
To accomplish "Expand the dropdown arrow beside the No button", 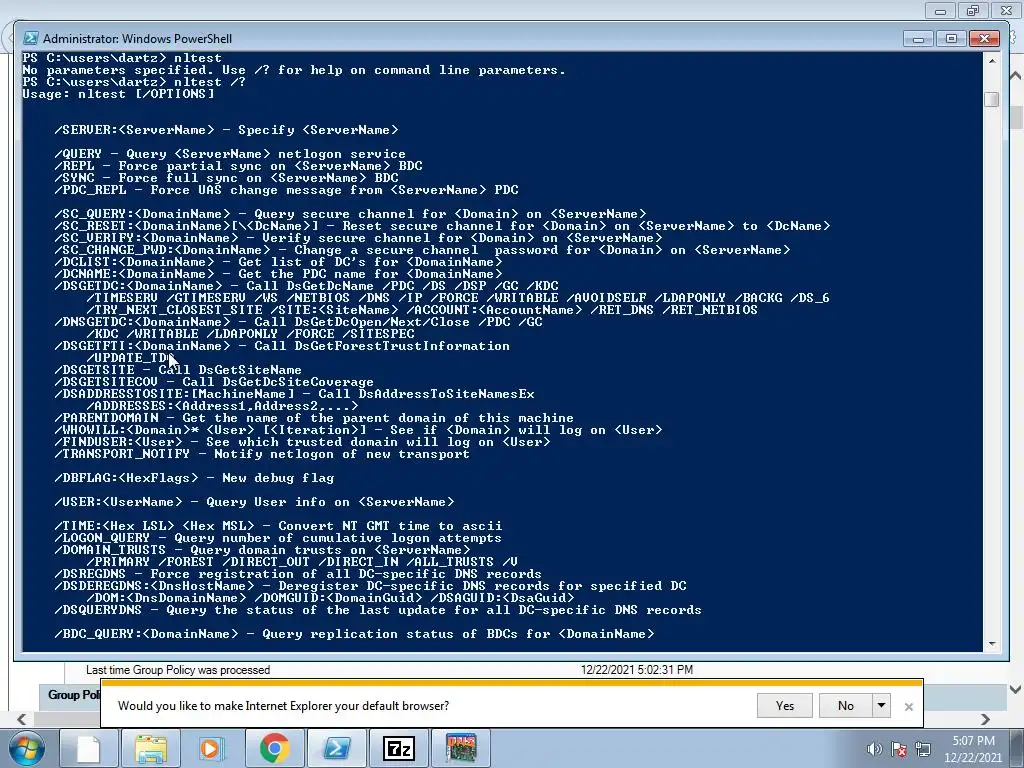I will pyautogui.click(x=882, y=706).
